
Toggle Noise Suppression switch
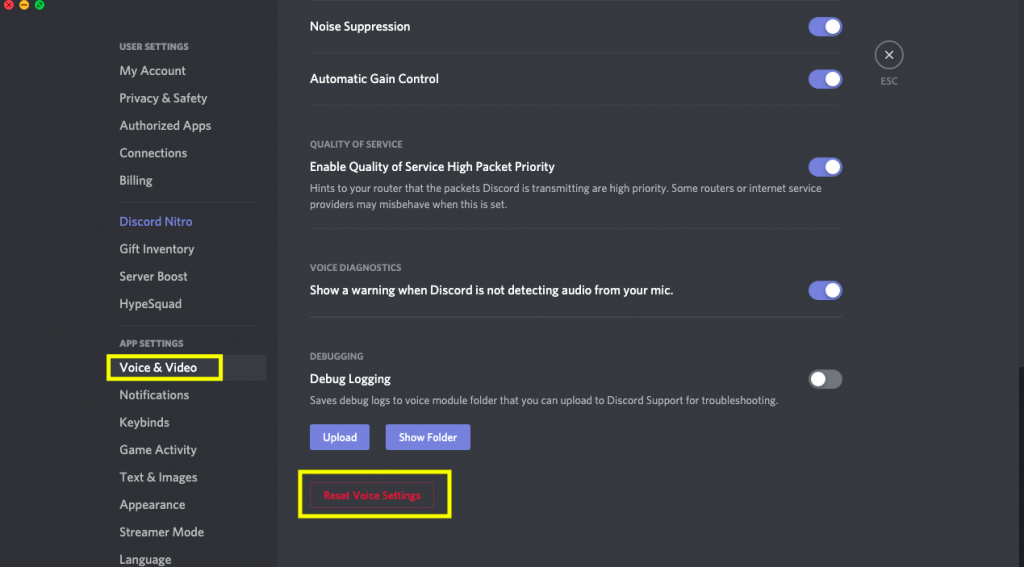pos(825,27)
